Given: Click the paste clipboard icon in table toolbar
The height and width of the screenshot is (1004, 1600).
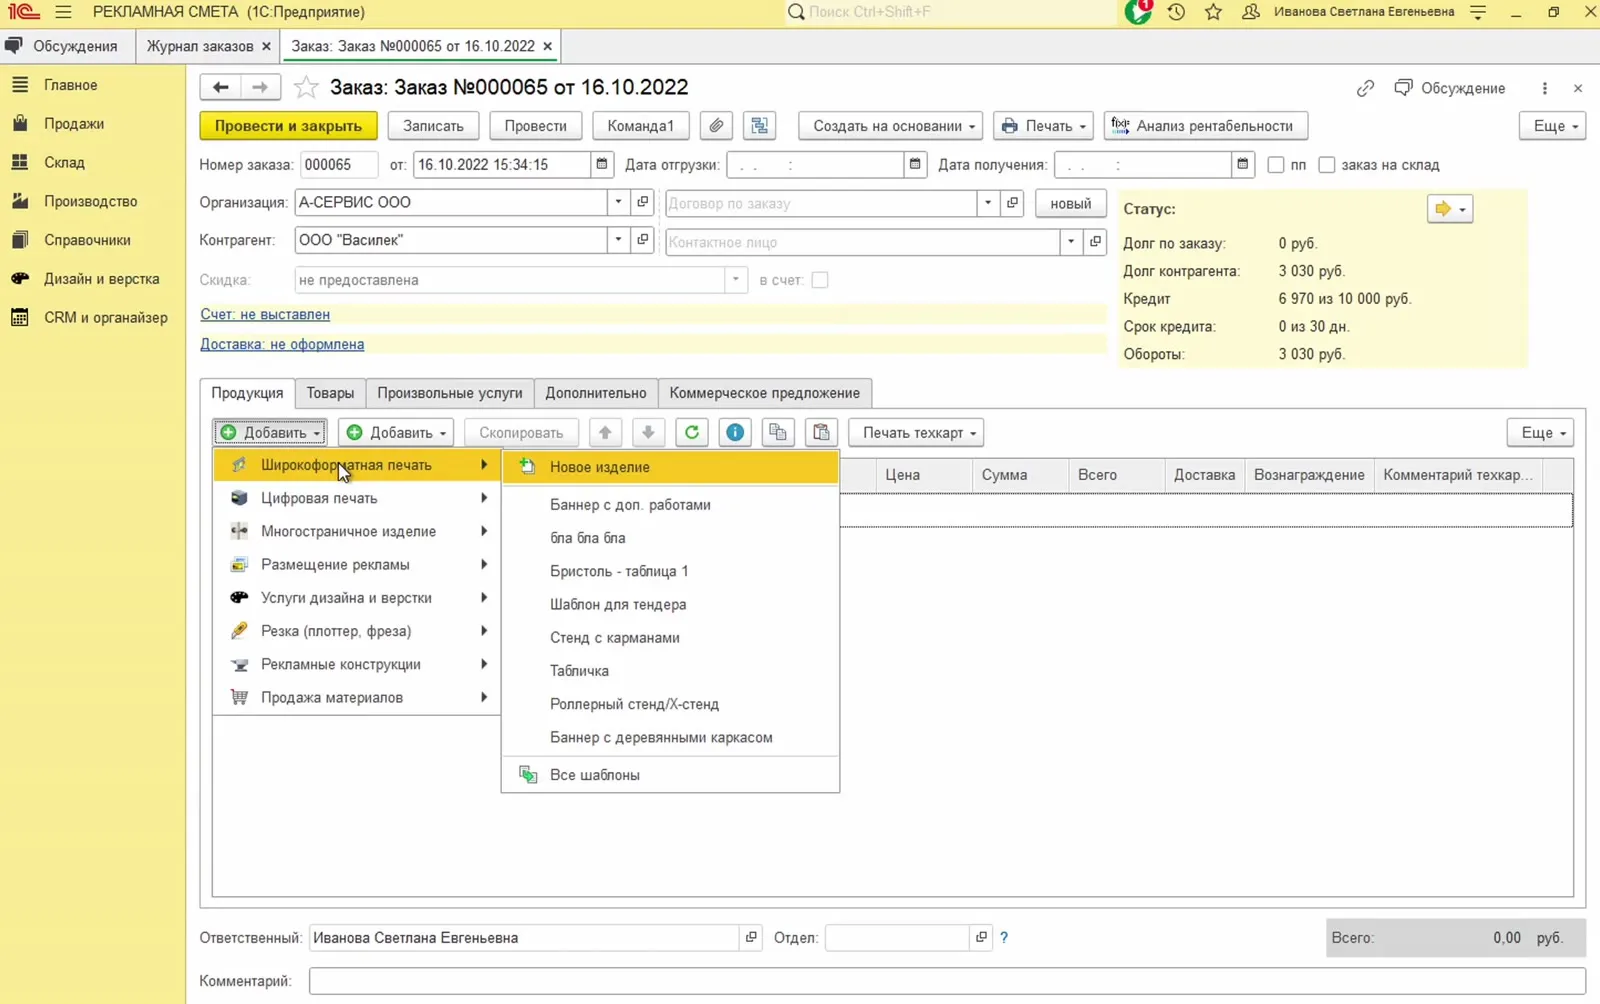Looking at the screenshot, I should (821, 433).
